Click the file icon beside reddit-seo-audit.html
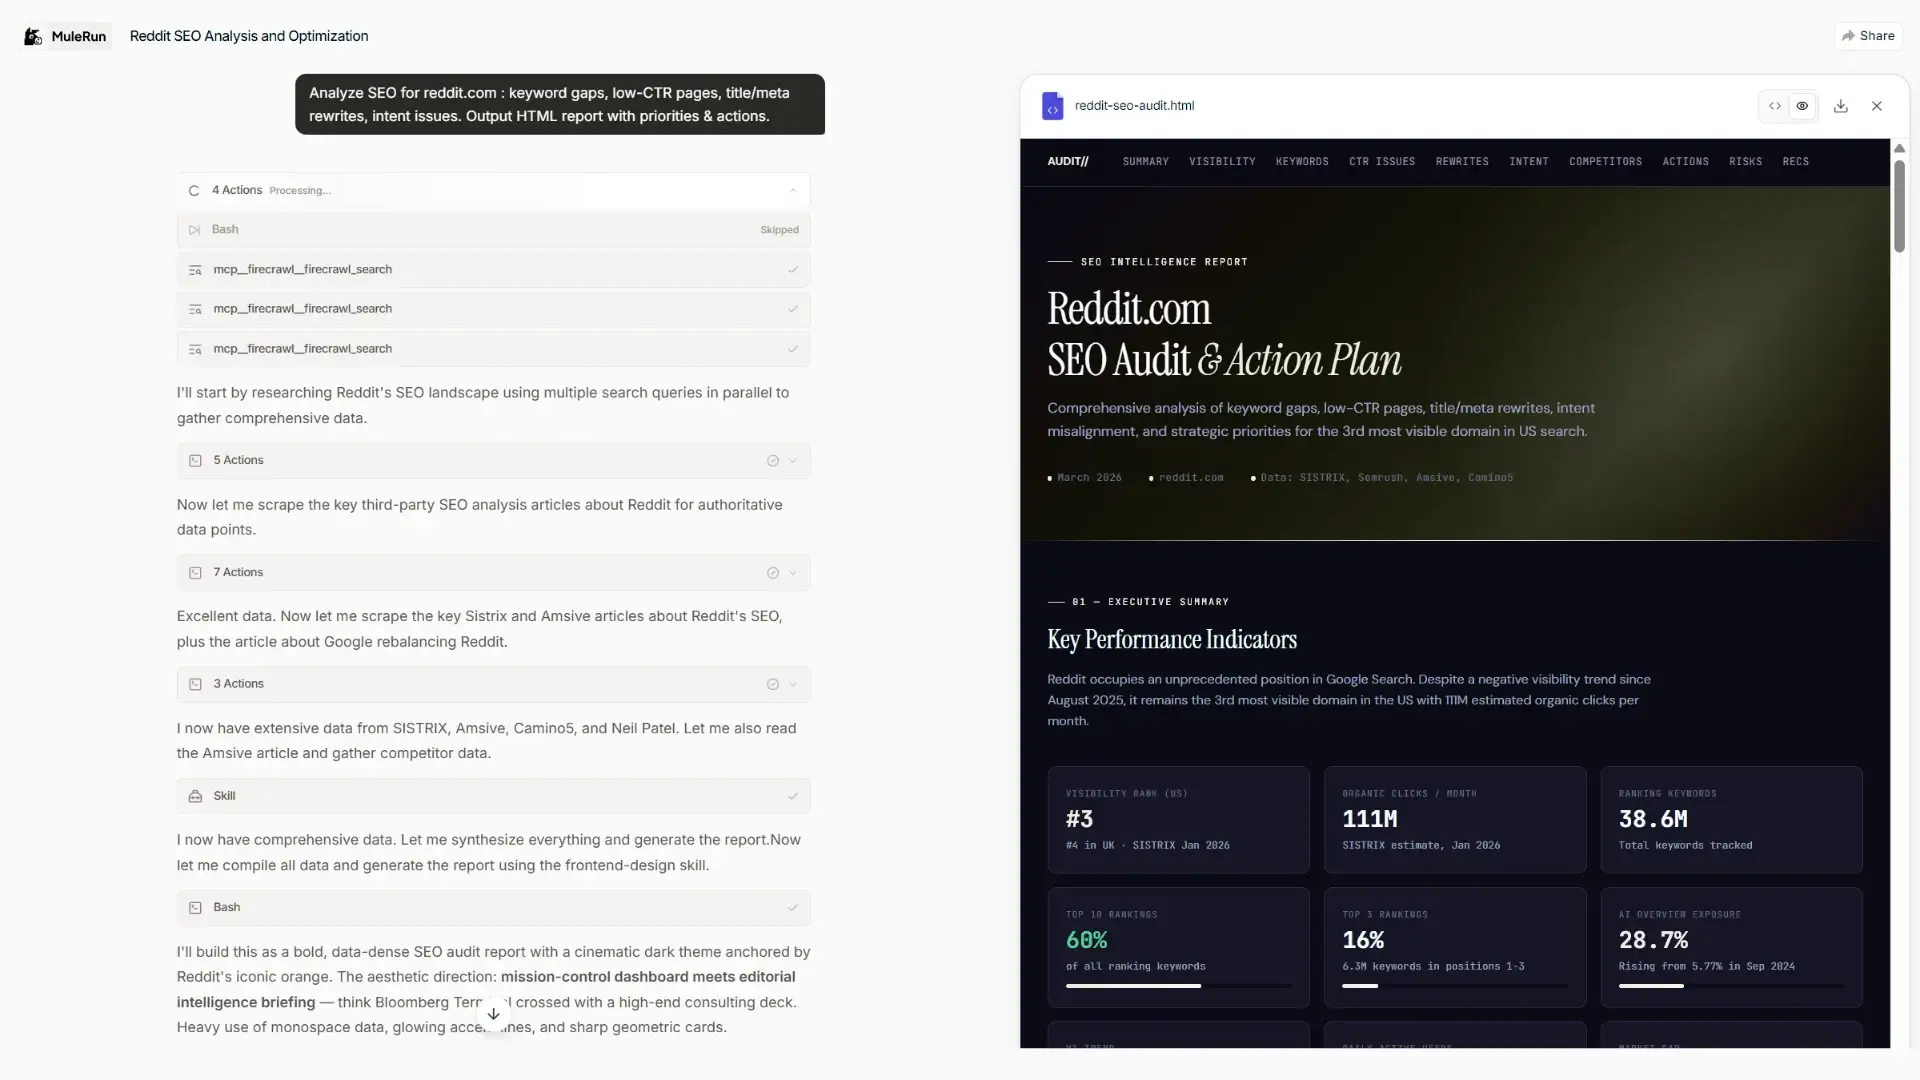This screenshot has width=1920, height=1080. pyautogui.click(x=1052, y=105)
